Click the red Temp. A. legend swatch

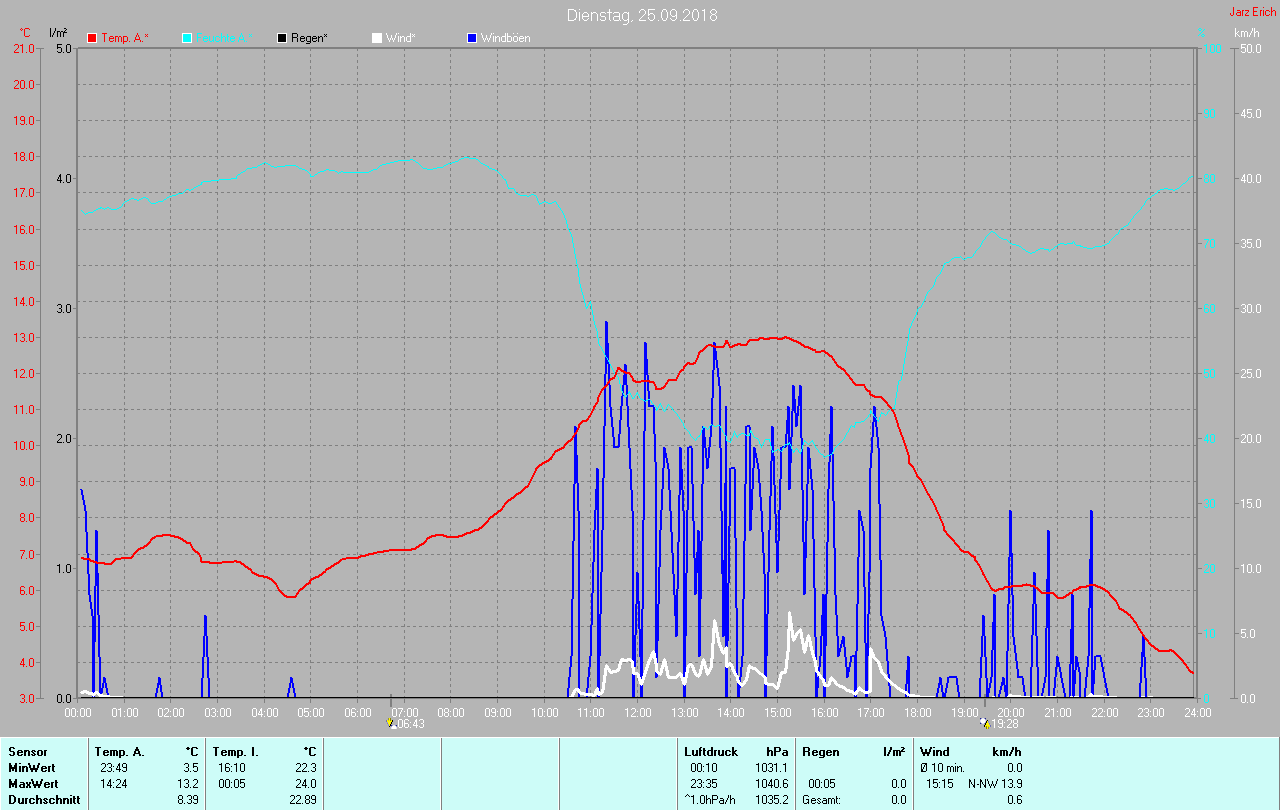click(92, 38)
